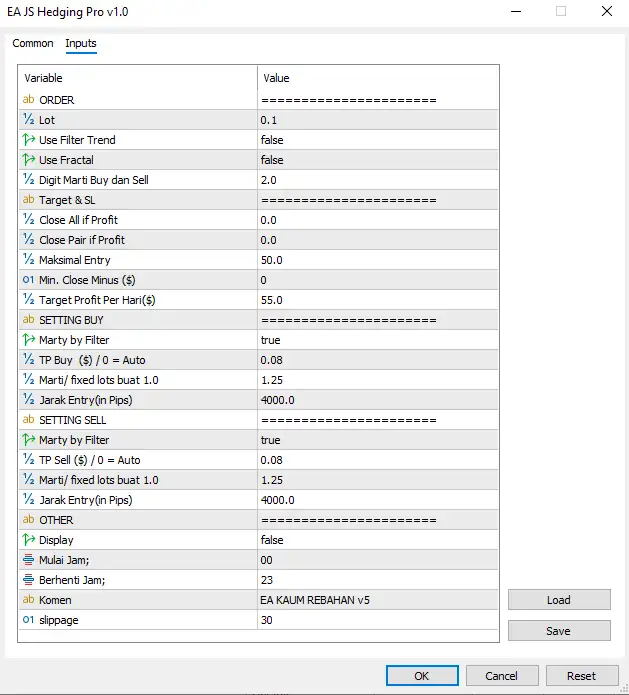Viewport: 629px width, 695px height.
Task: Click the arrow icon next to Use Filter Trend
Action: [28, 140]
